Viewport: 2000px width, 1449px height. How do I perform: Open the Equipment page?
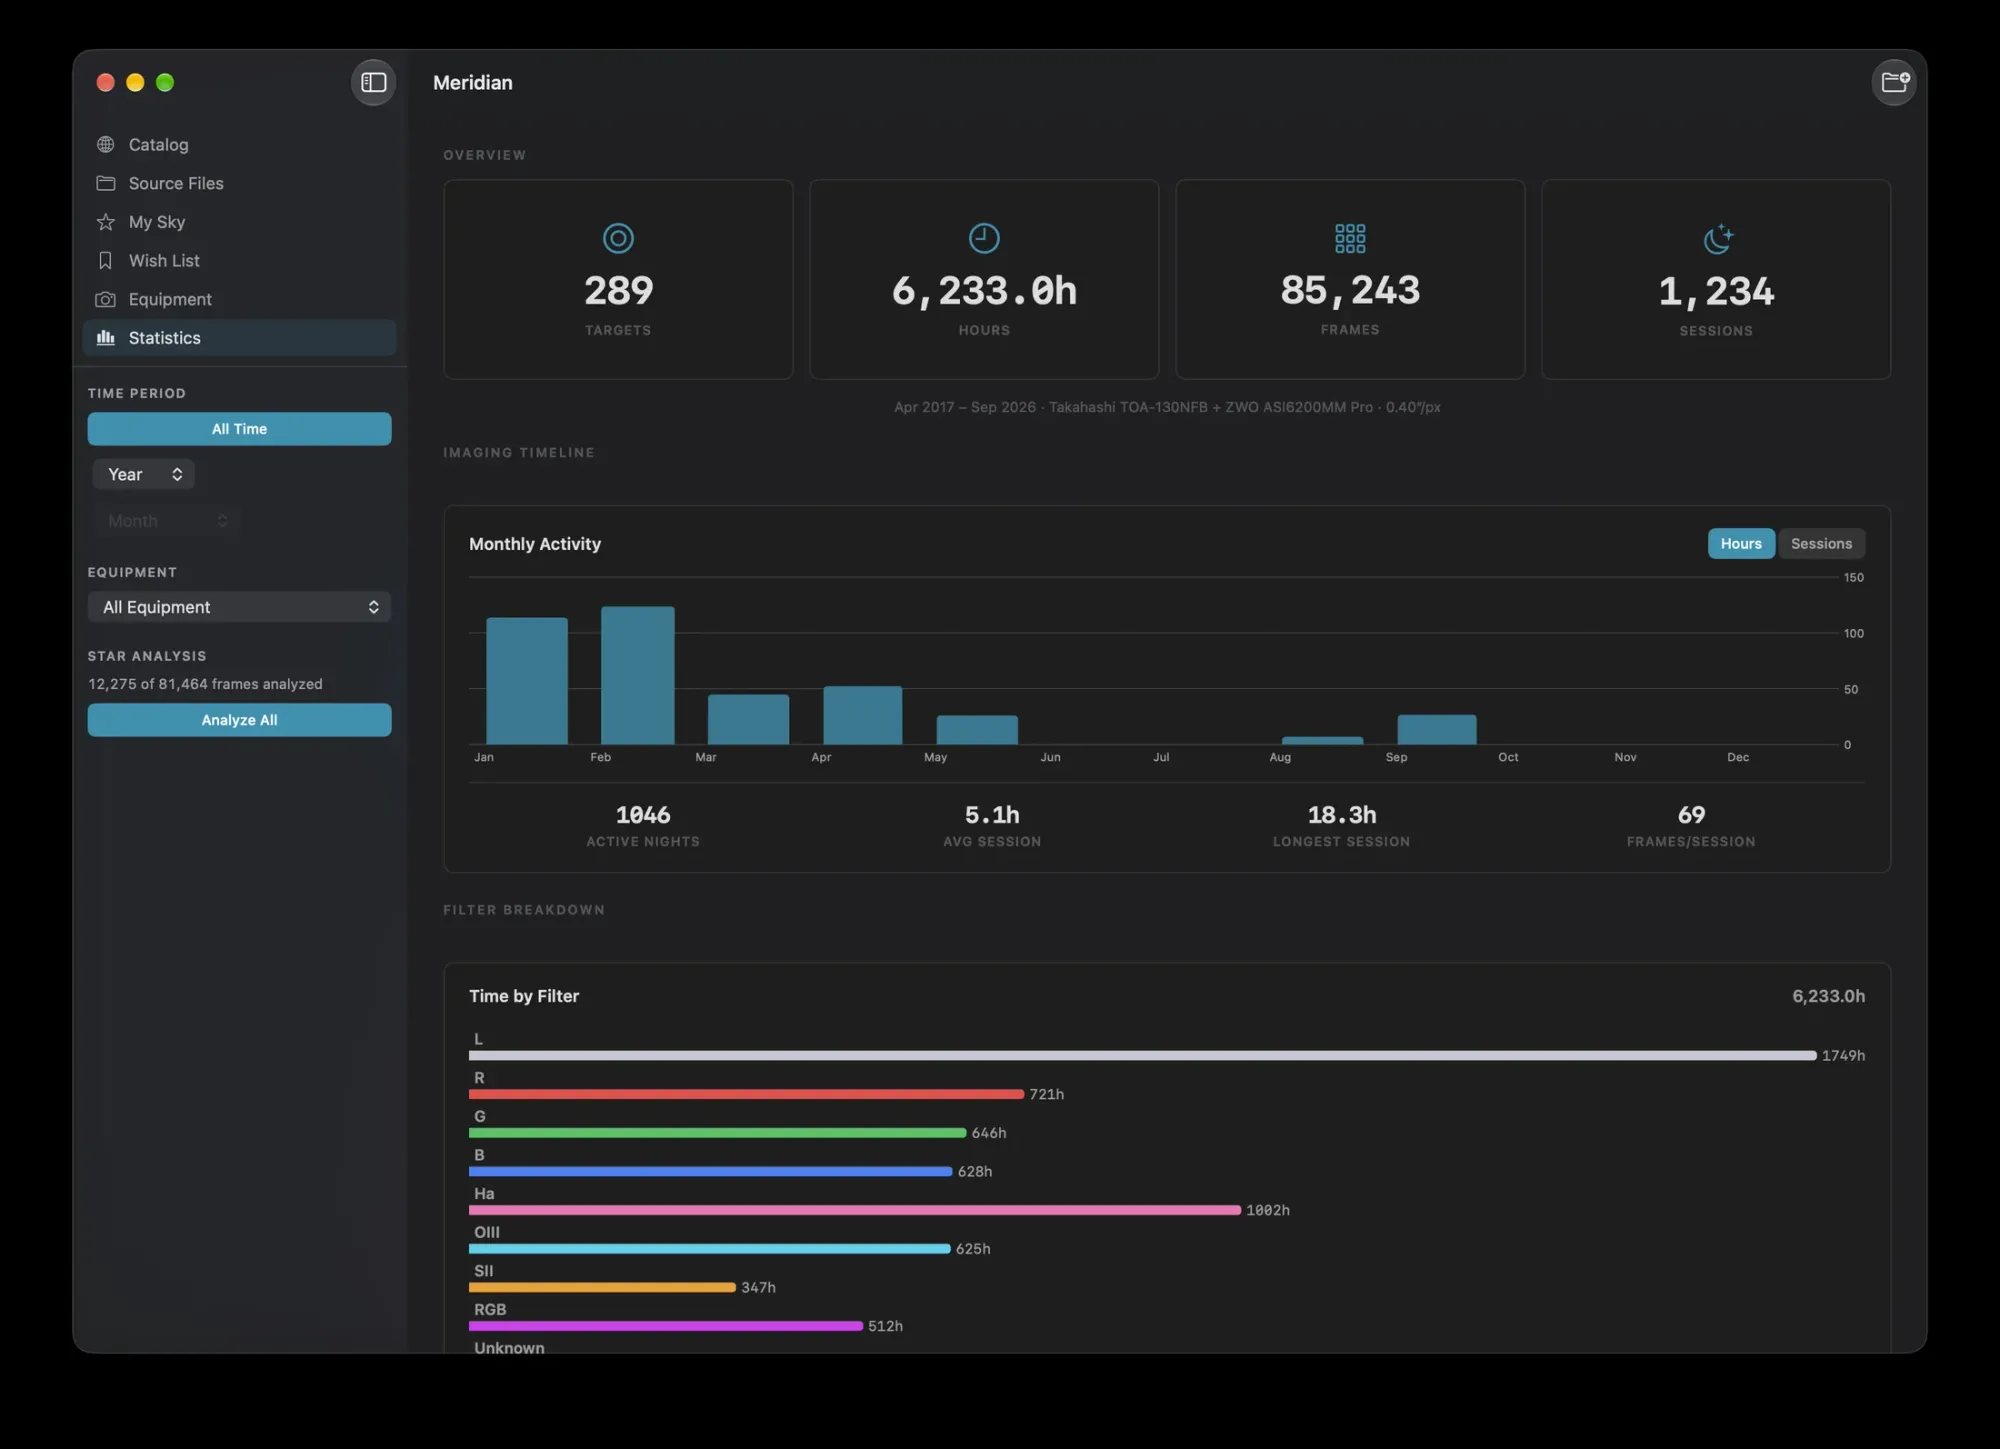pyautogui.click(x=239, y=299)
